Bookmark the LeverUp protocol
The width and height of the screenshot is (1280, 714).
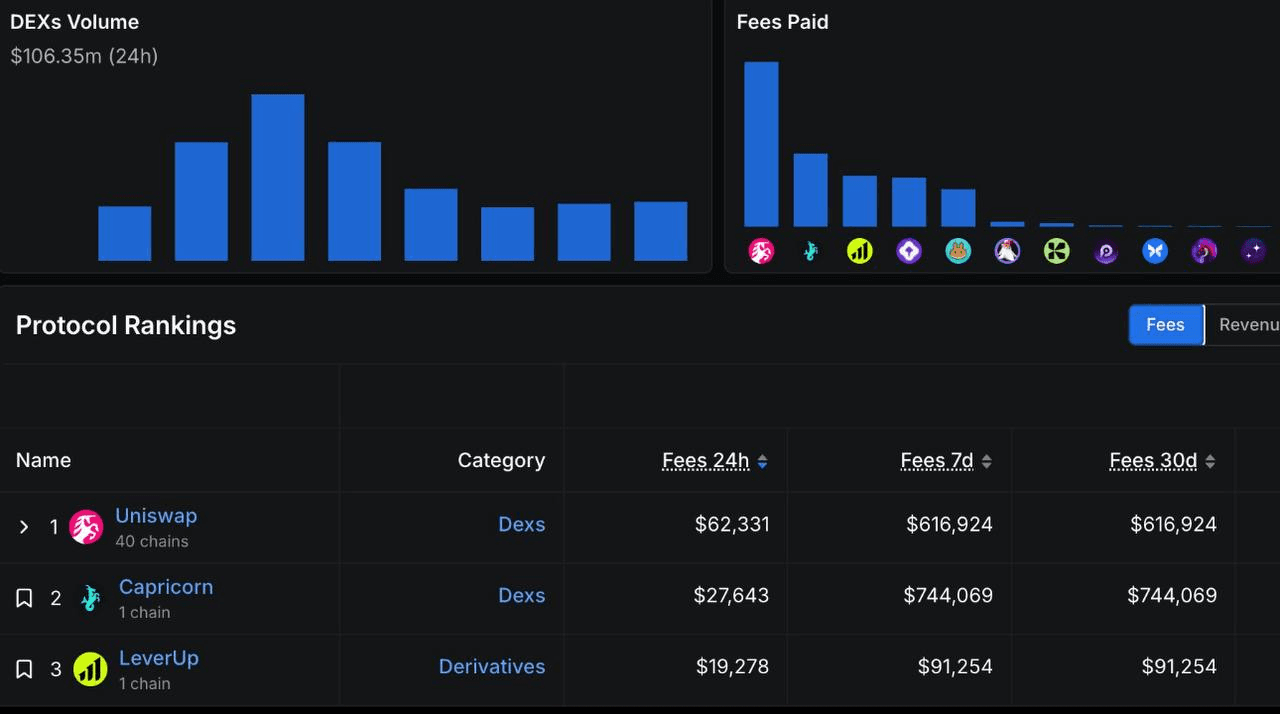pos(25,669)
